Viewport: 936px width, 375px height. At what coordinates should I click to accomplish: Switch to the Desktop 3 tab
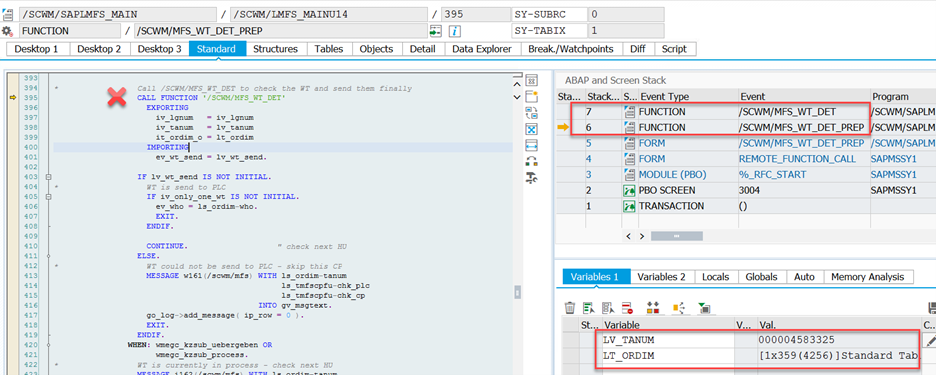[x=159, y=49]
